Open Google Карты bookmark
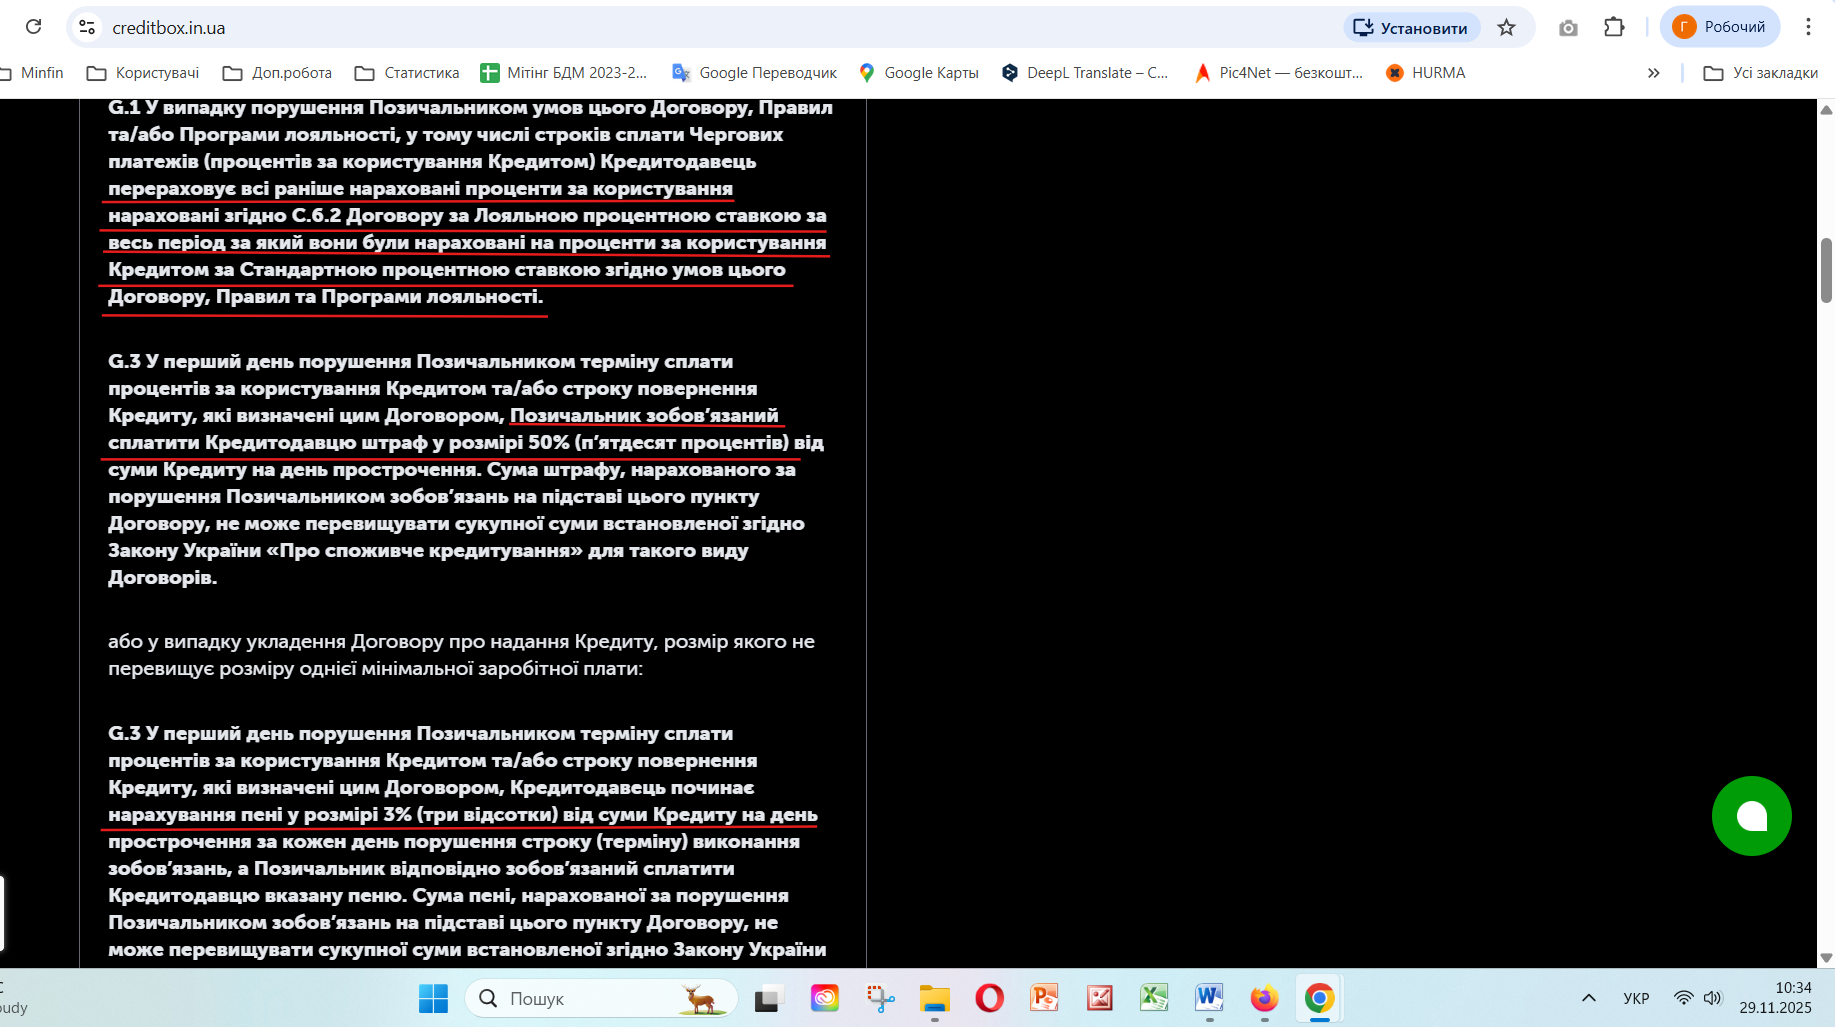This screenshot has height=1027, width=1835. click(x=918, y=73)
